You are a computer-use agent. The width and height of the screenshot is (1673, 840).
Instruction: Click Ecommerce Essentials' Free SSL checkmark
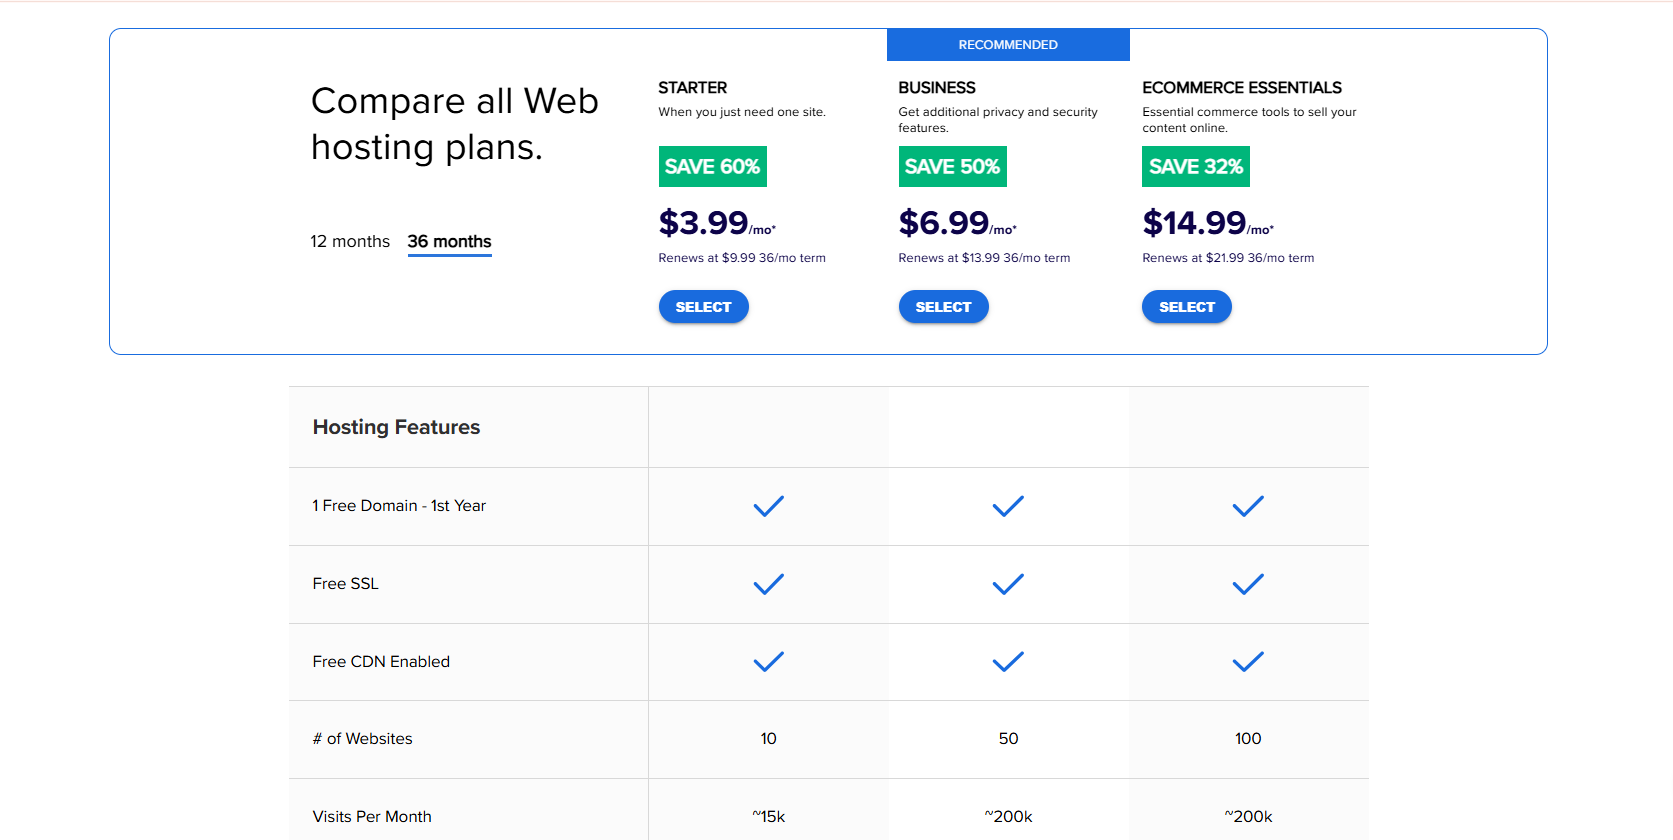pos(1248,584)
